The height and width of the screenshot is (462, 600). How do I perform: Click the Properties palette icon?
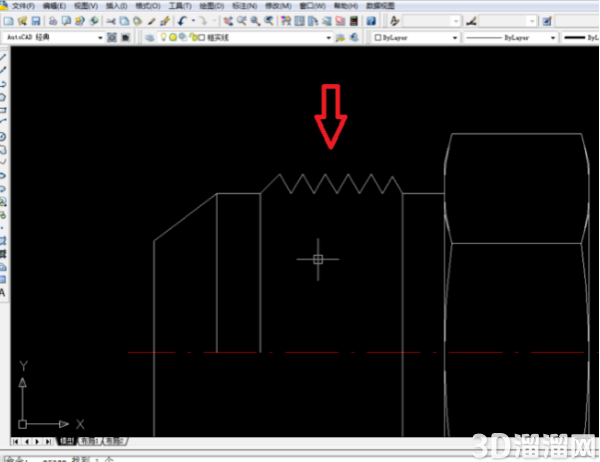point(286,21)
